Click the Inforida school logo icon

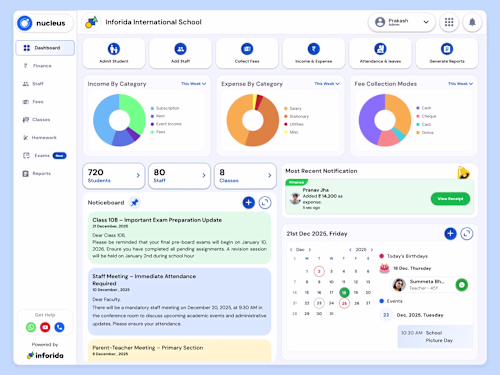(x=91, y=22)
